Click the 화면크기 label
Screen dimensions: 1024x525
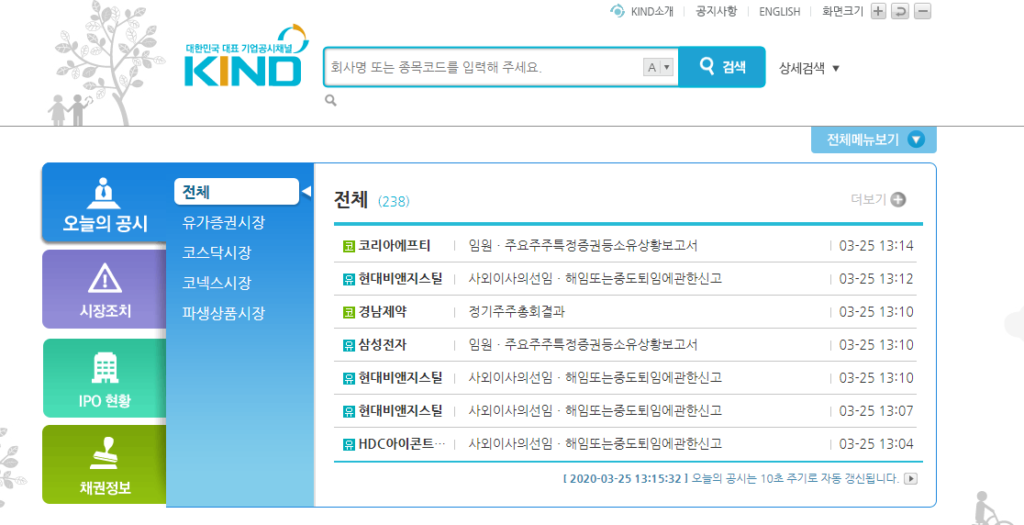843,12
